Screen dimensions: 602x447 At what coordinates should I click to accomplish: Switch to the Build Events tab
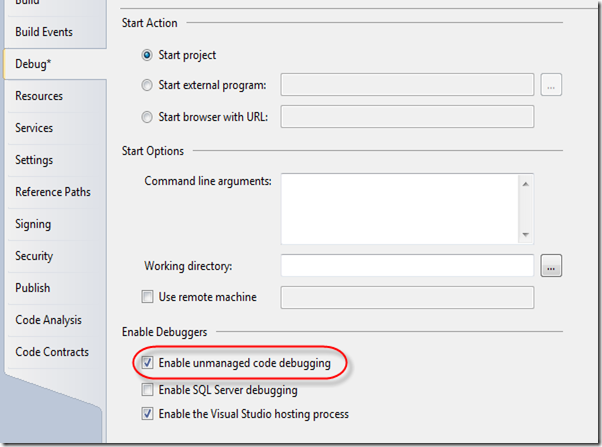(44, 32)
